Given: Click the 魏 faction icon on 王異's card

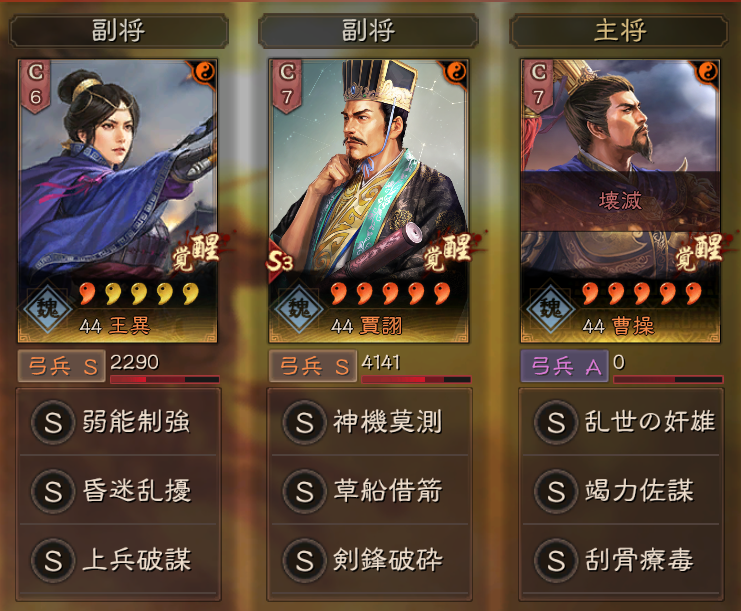Looking at the screenshot, I should (48, 308).
